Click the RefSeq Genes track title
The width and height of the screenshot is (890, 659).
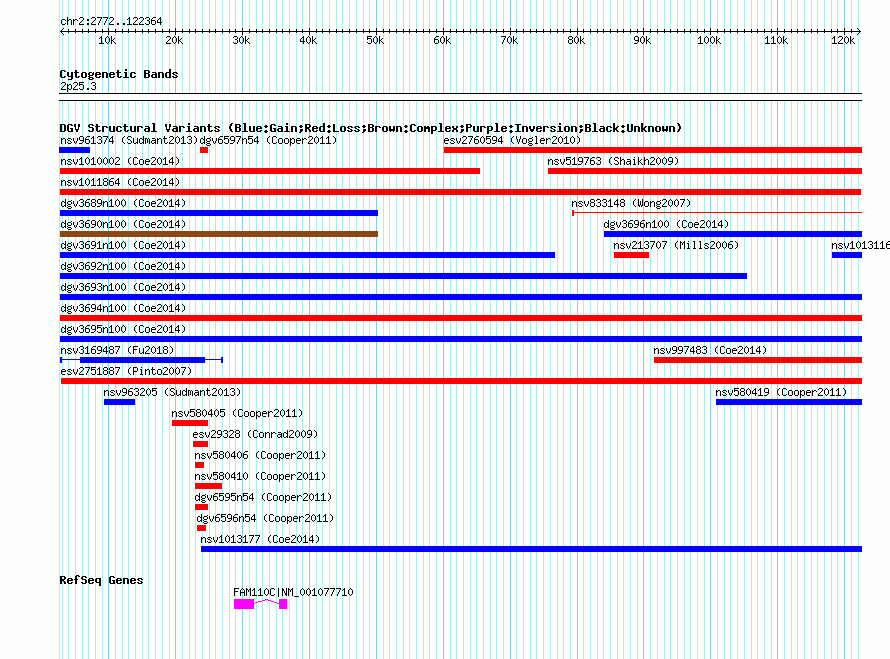[x=101, y=580]
